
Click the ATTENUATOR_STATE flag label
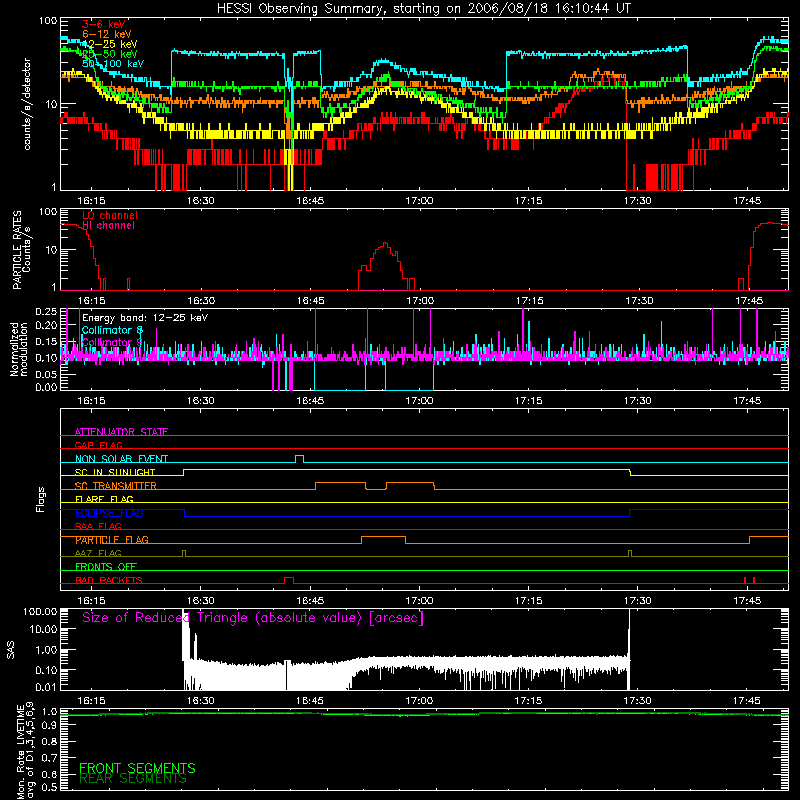click(x=121, y=432)
